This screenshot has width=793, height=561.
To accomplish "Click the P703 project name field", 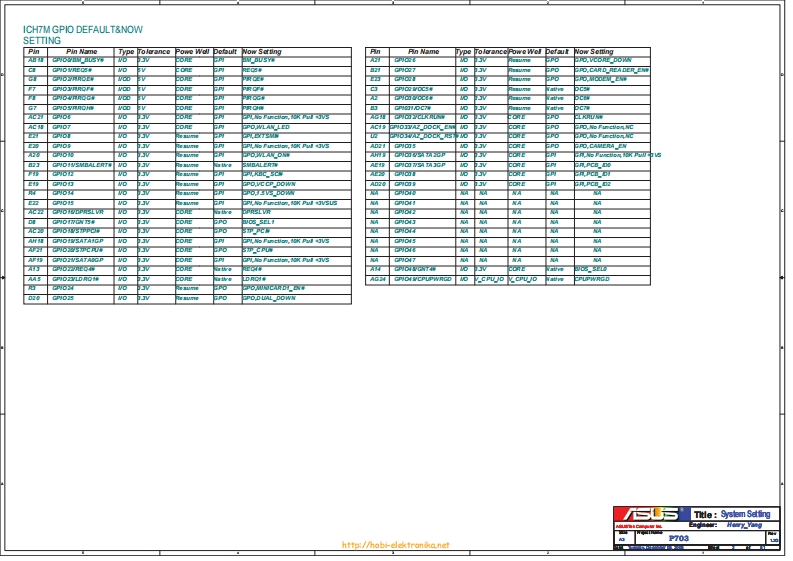I will 678,537.
